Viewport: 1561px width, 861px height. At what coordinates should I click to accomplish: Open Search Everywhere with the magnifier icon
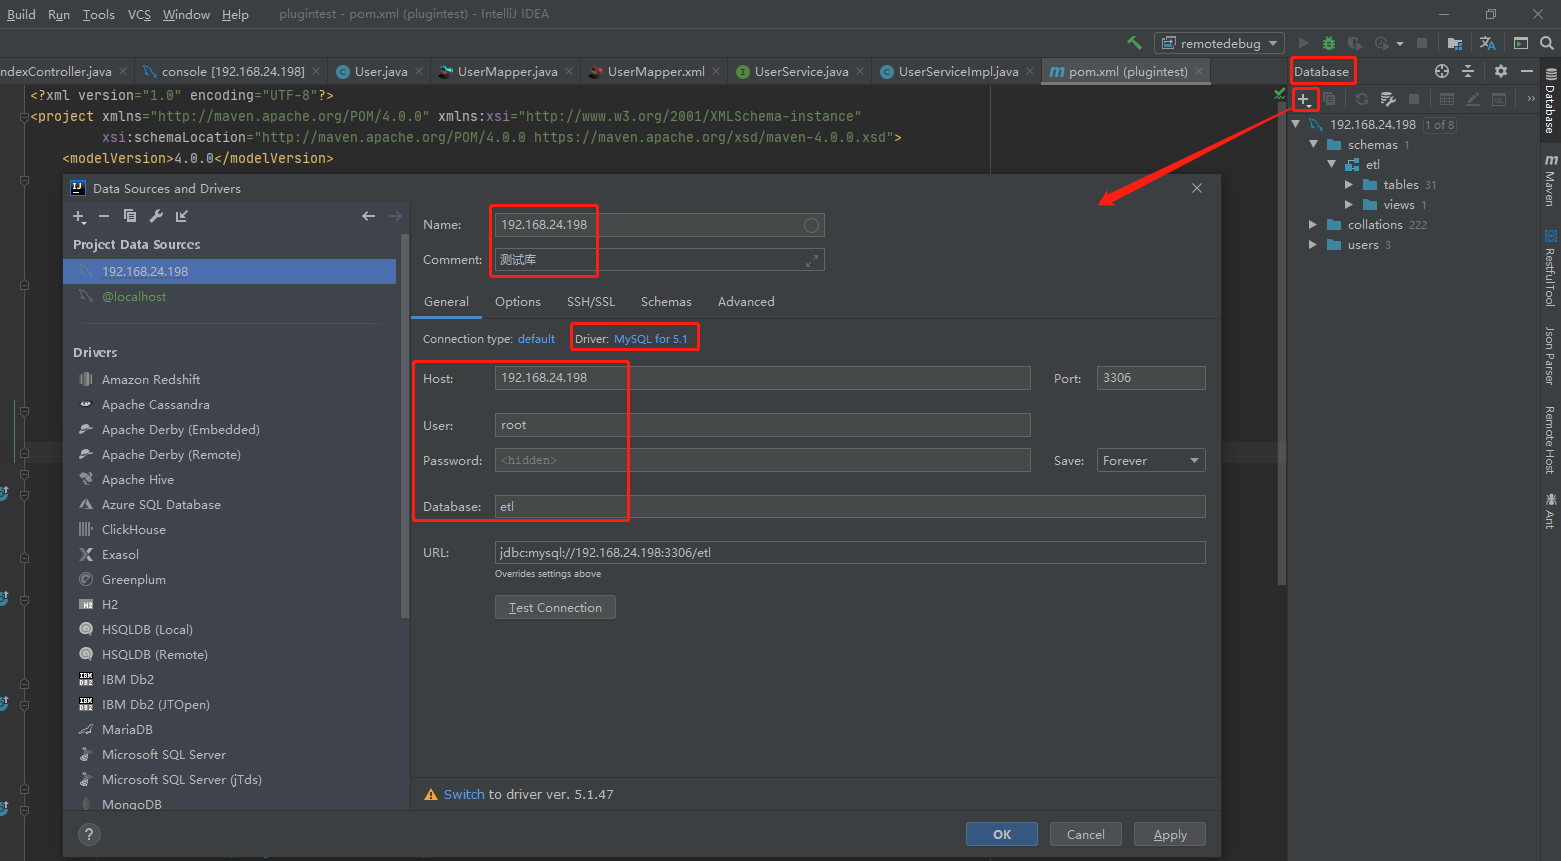(x=1547, y=43)
